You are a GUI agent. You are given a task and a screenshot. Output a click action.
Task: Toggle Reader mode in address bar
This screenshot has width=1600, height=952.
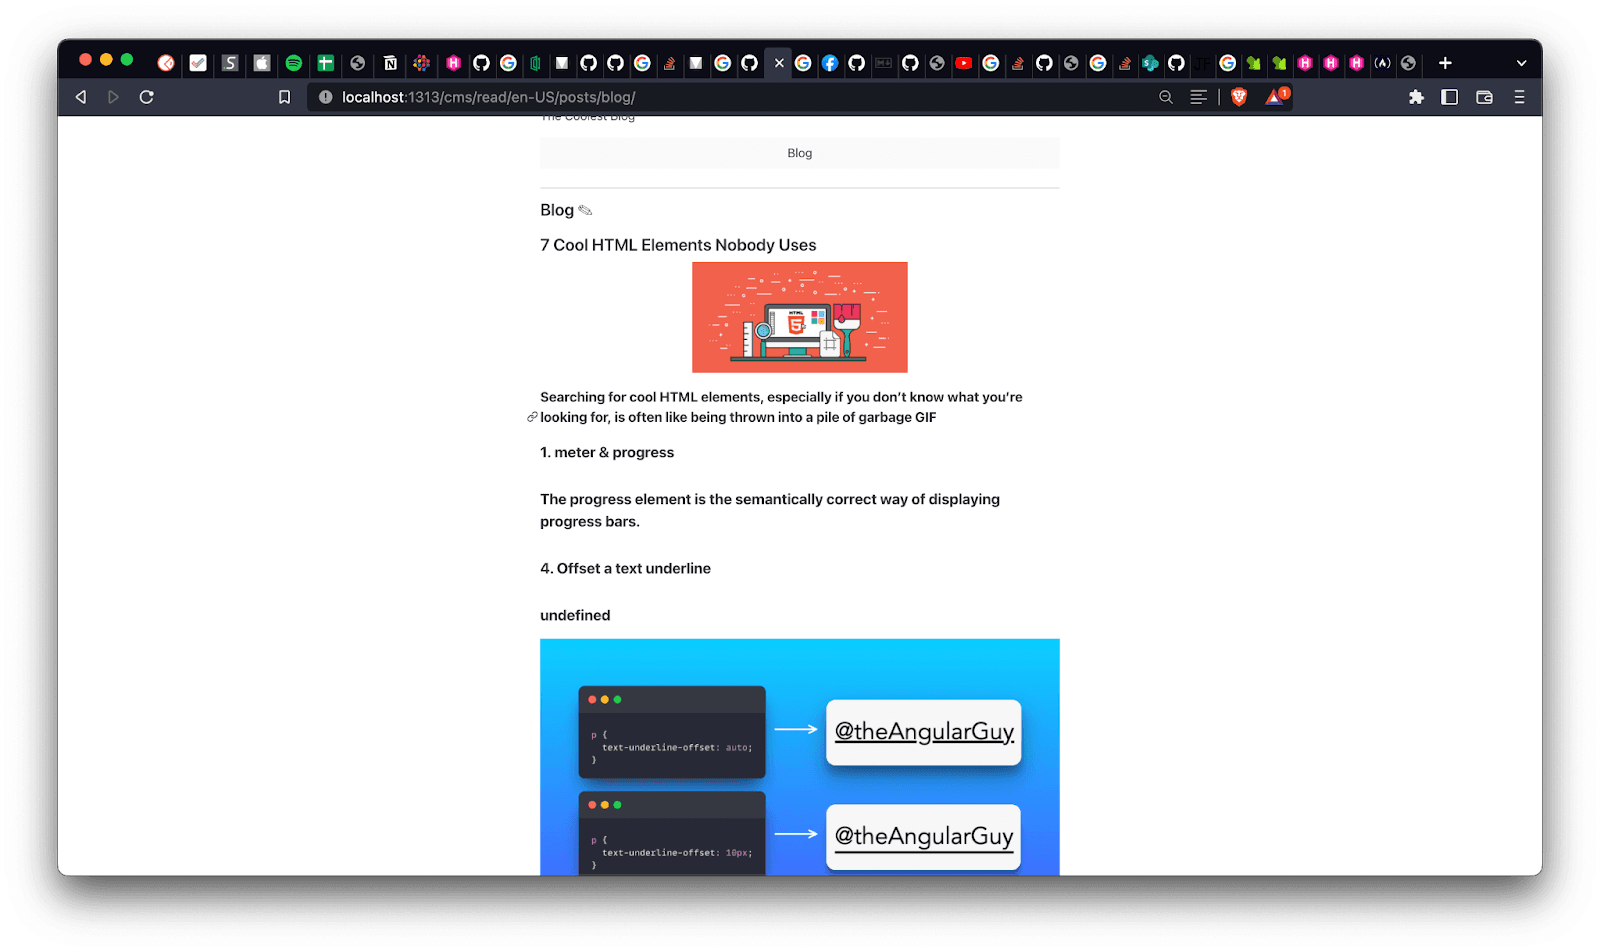1198,97
